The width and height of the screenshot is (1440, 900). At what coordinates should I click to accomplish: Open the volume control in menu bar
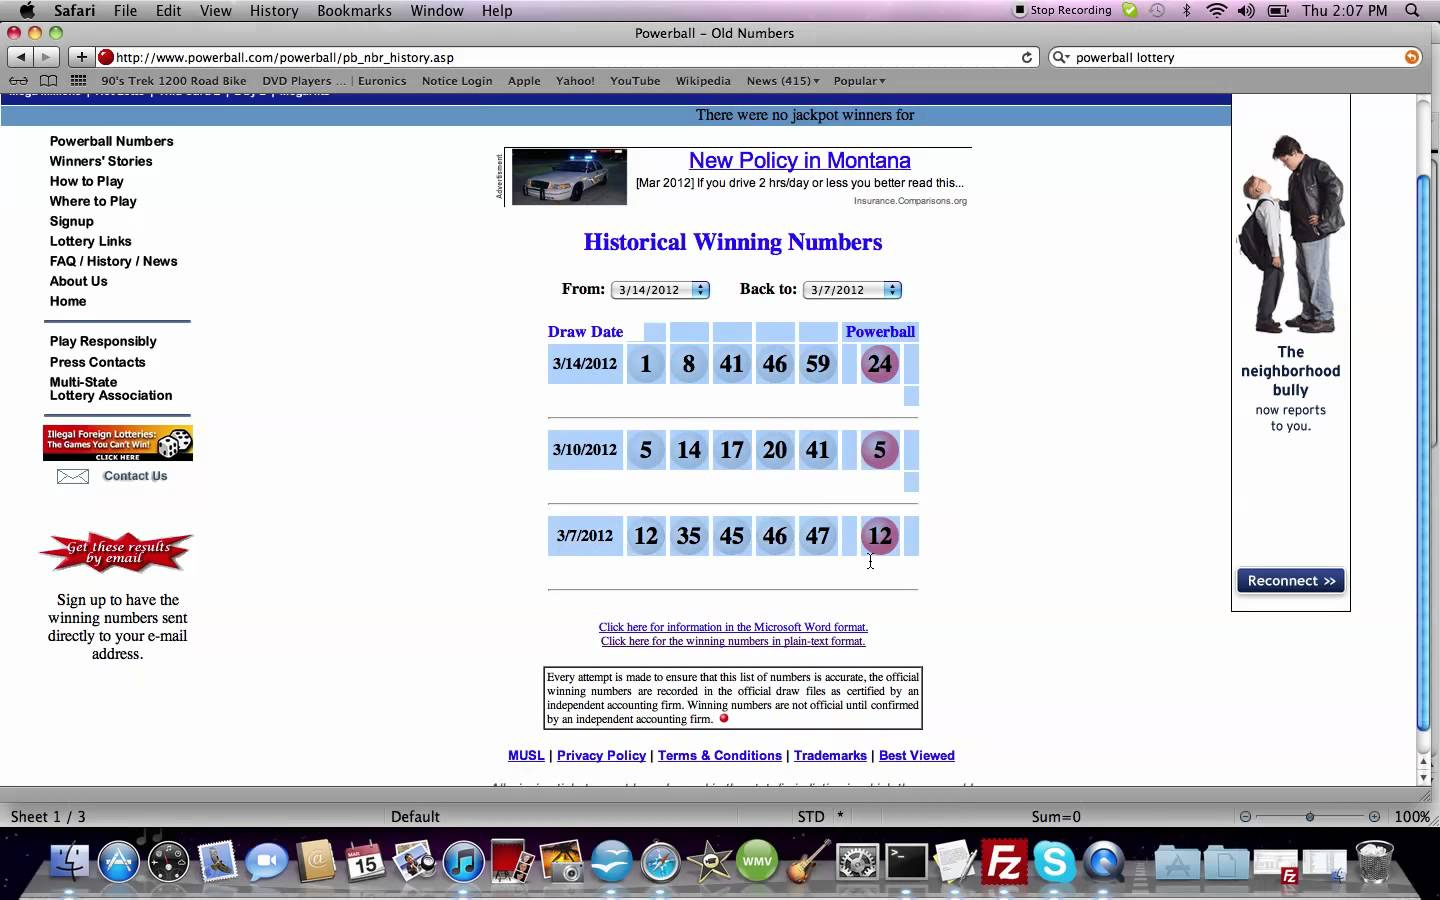coord(1246,10)
